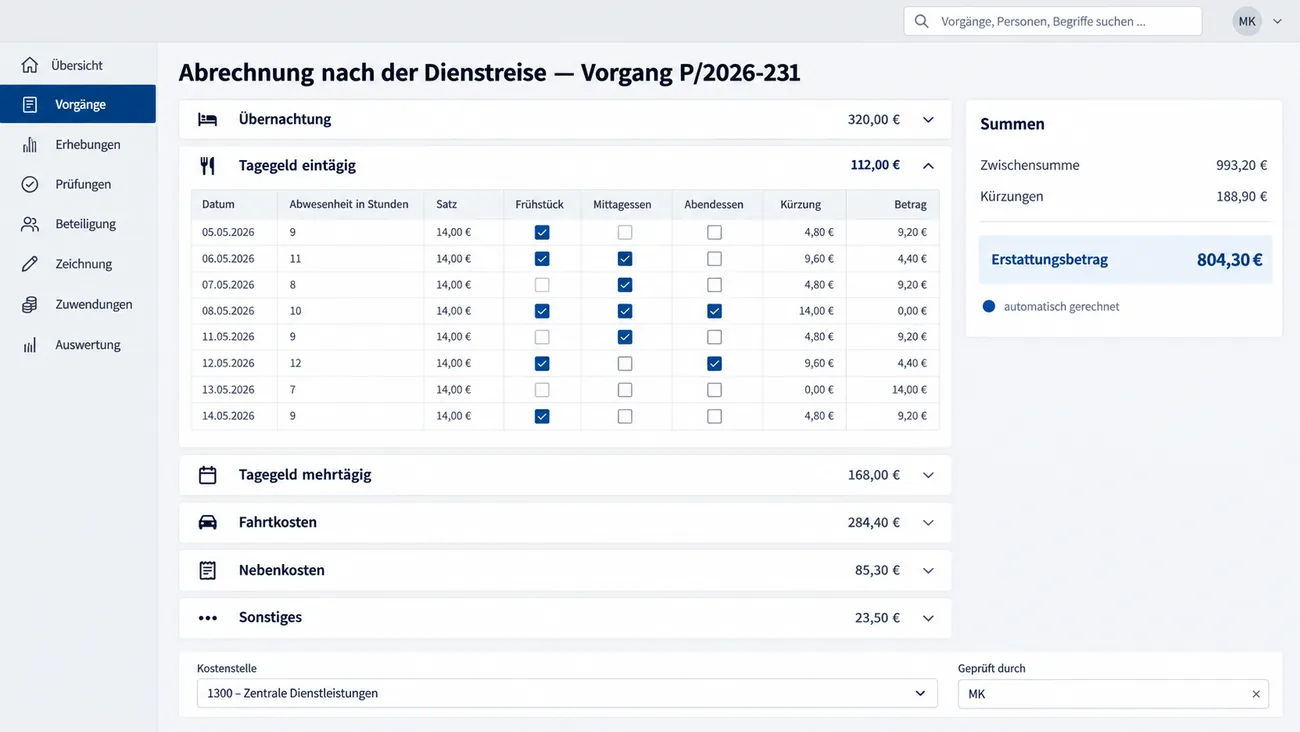Open the Kostenstelle dropdown

pos(567,693)
